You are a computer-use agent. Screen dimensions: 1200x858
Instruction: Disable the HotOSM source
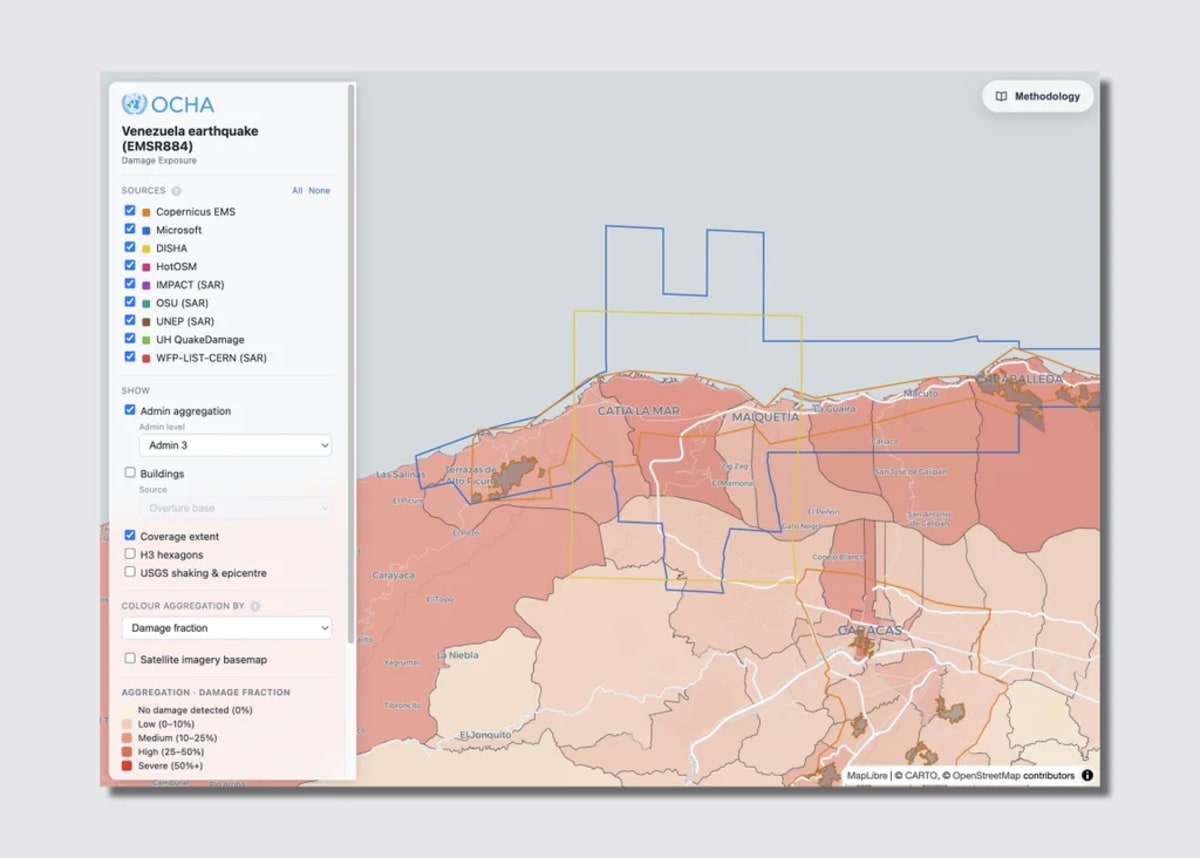(x=130, y=265)
